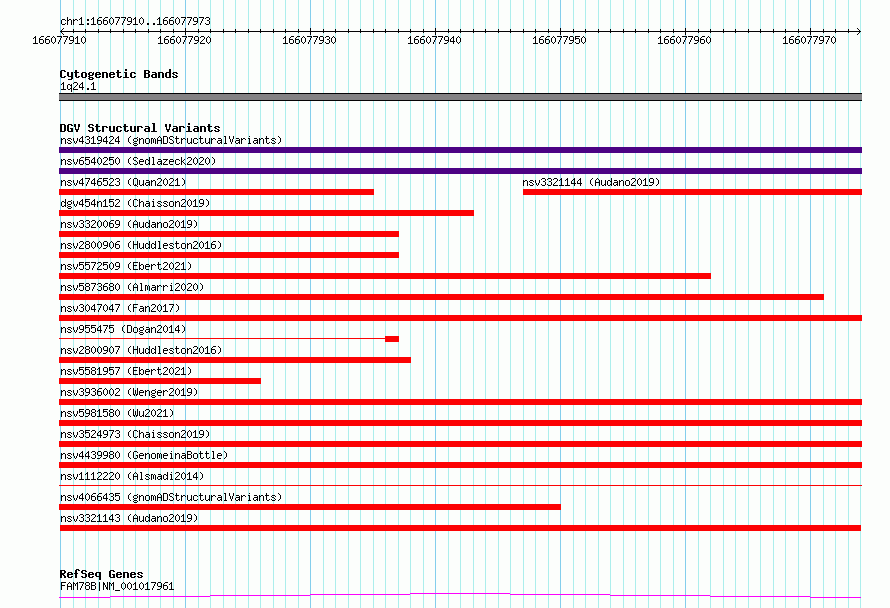Click the red nsv5572509 variant bar
Screen dimensions: 890x608
pyautogui.click(x=385, y=276)
